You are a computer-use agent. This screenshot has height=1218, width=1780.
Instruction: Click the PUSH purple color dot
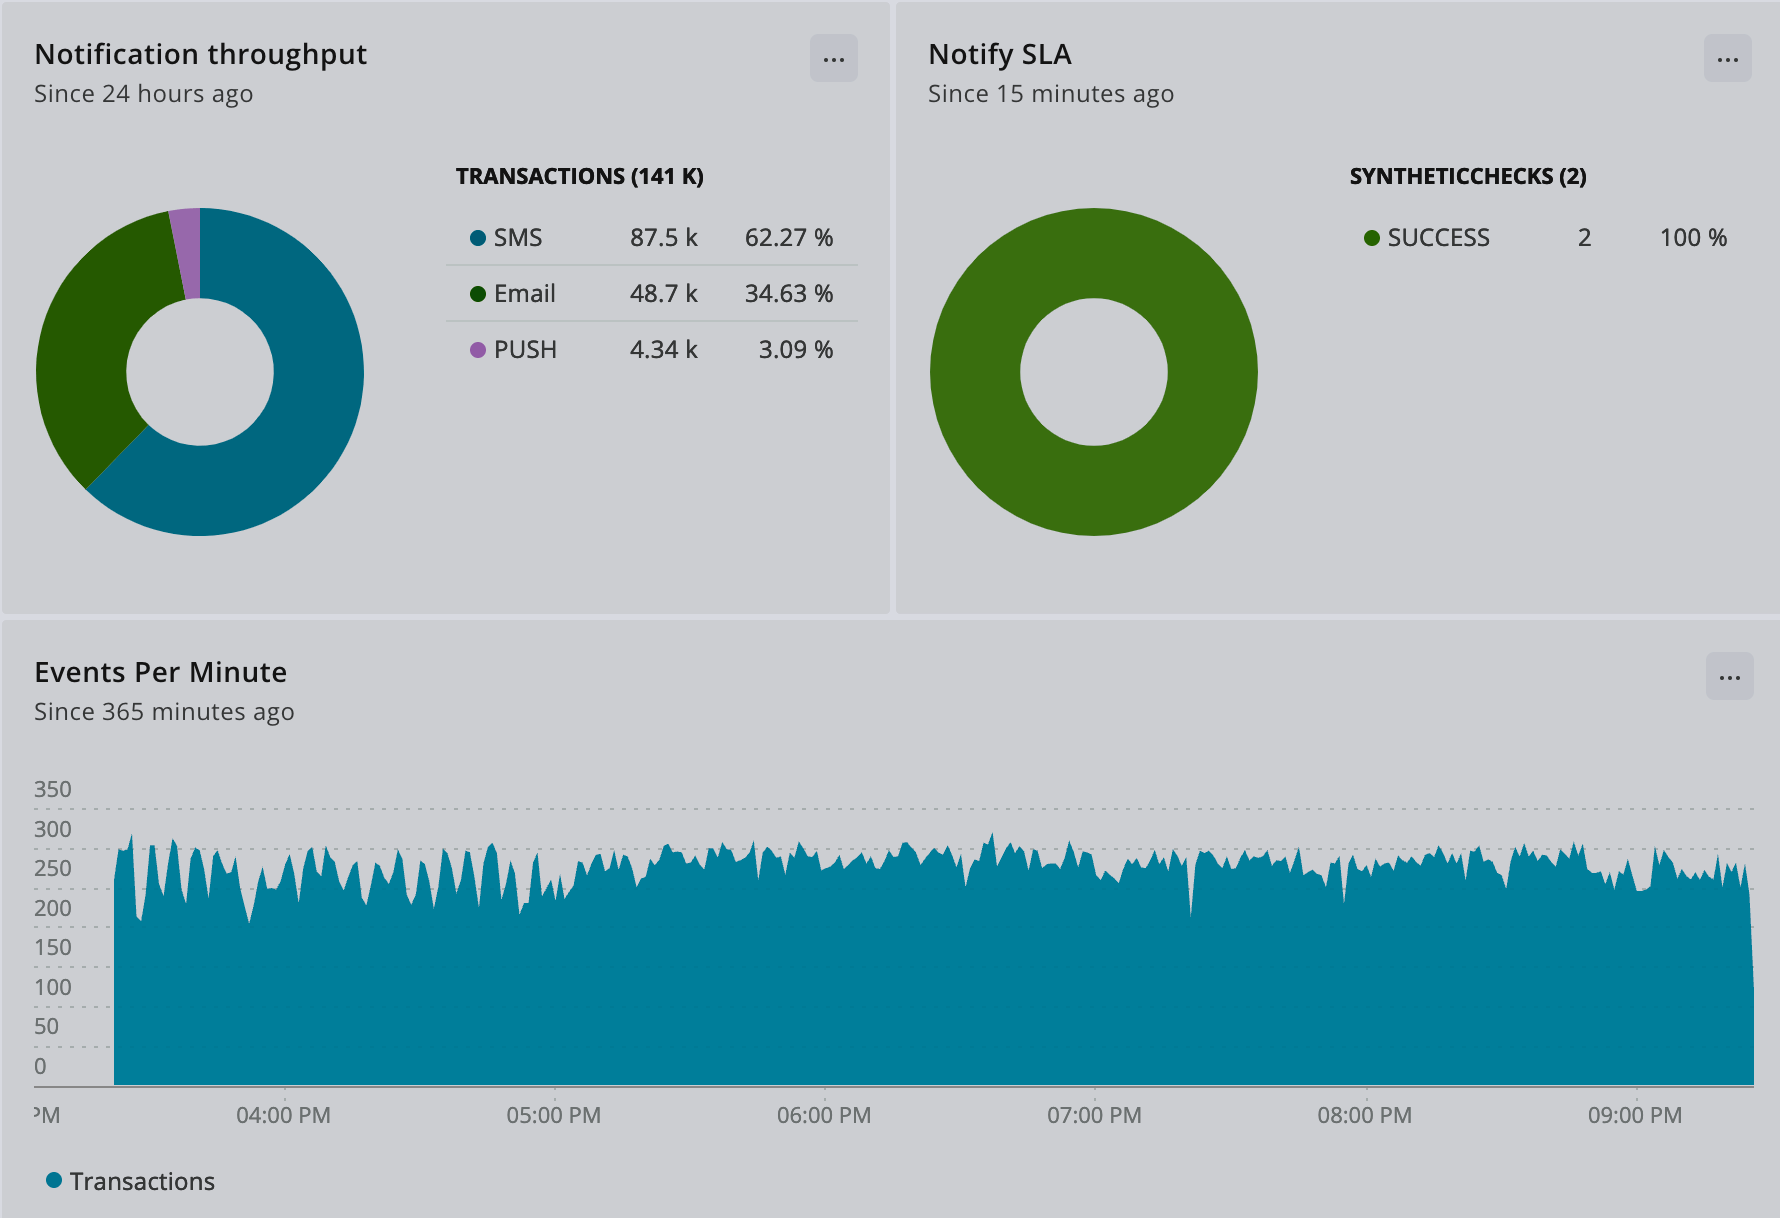[x=478, y=350]
